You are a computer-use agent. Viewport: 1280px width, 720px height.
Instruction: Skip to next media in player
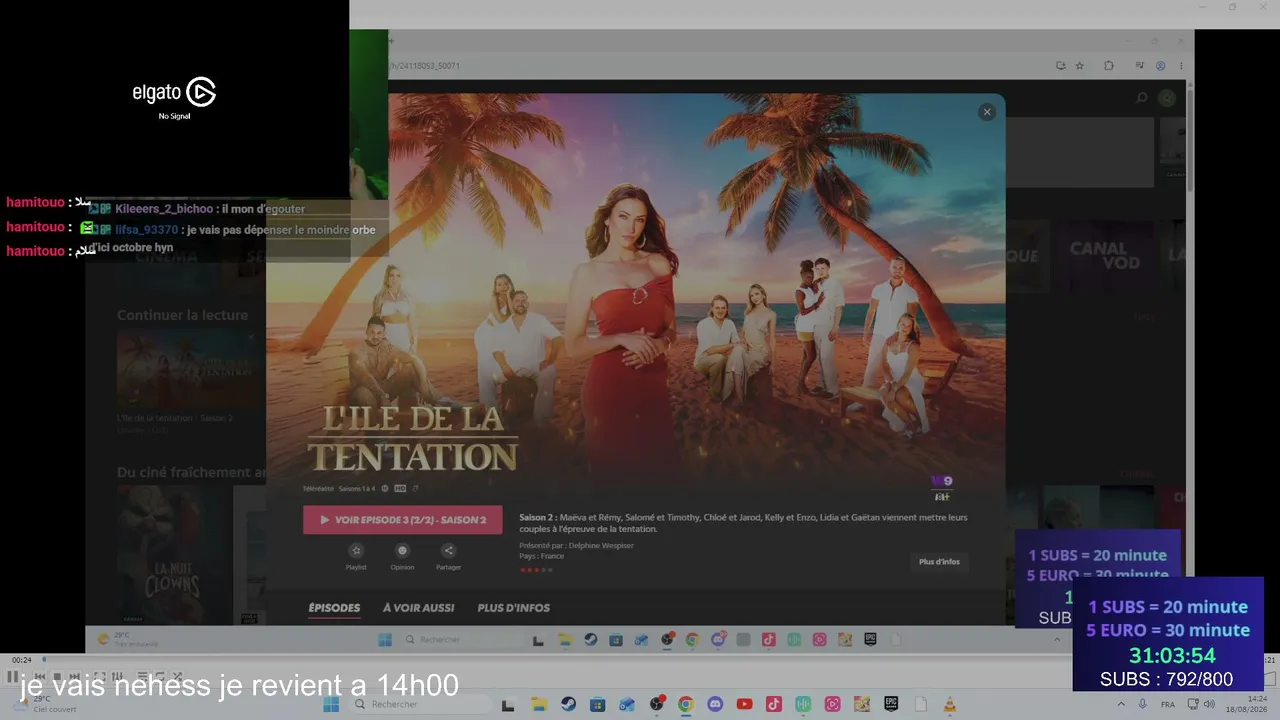pos(75,677)
